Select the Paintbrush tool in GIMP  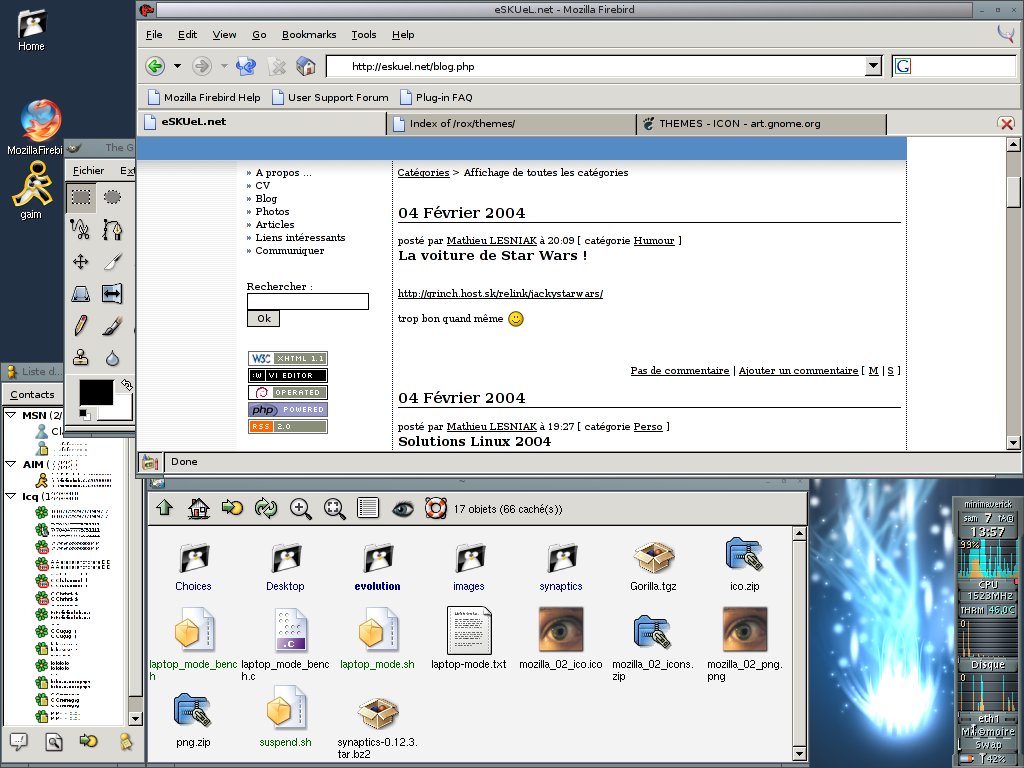coord(112,325)
